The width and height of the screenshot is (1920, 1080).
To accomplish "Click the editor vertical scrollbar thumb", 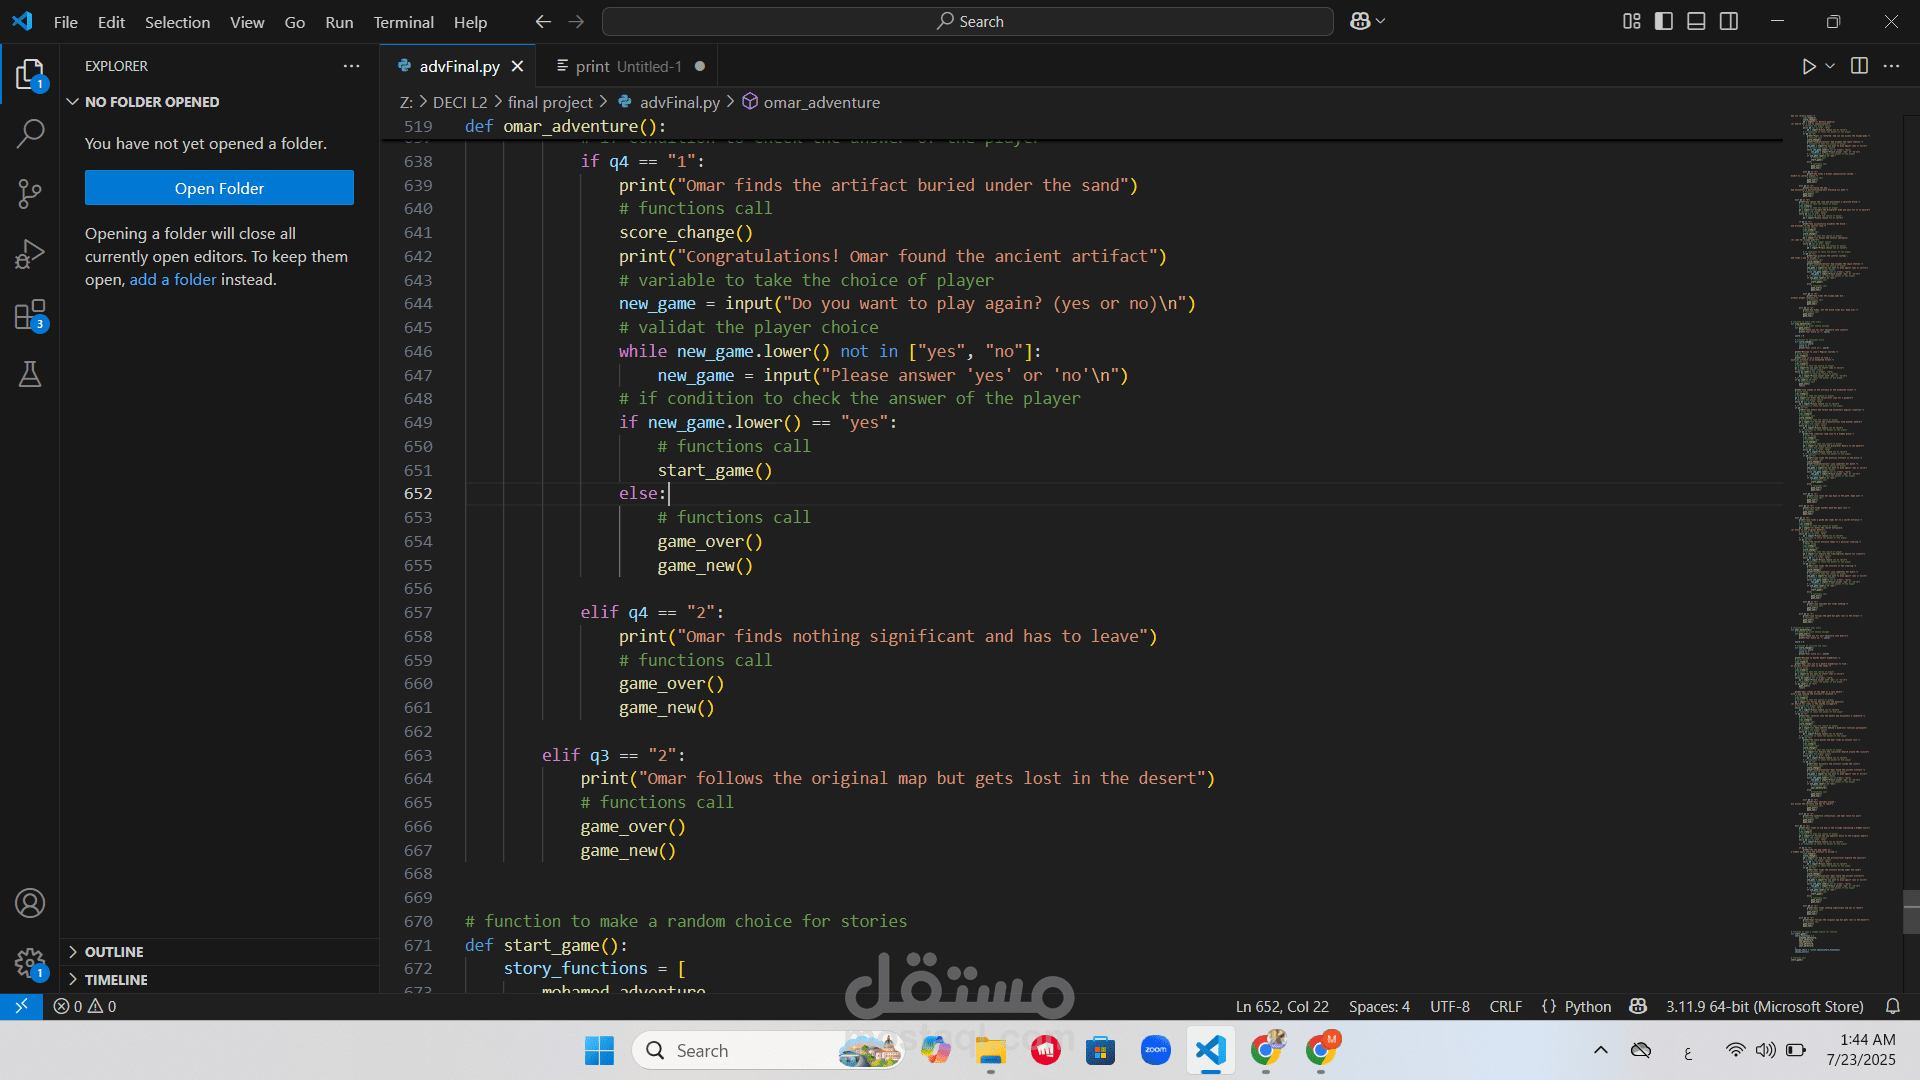I will pyautogui.click(x=1911, y=911).
